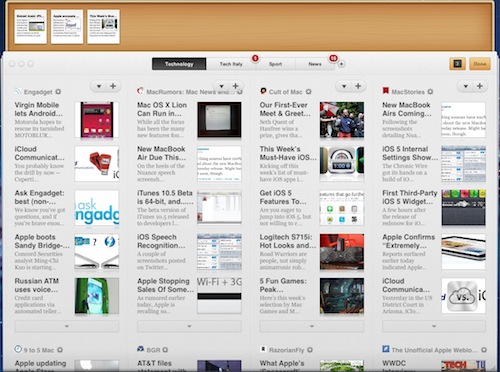Open the dropdown arrow above Cult of Mac column
The height and width of the screenshot is (372, 500).
click(344, 86)
